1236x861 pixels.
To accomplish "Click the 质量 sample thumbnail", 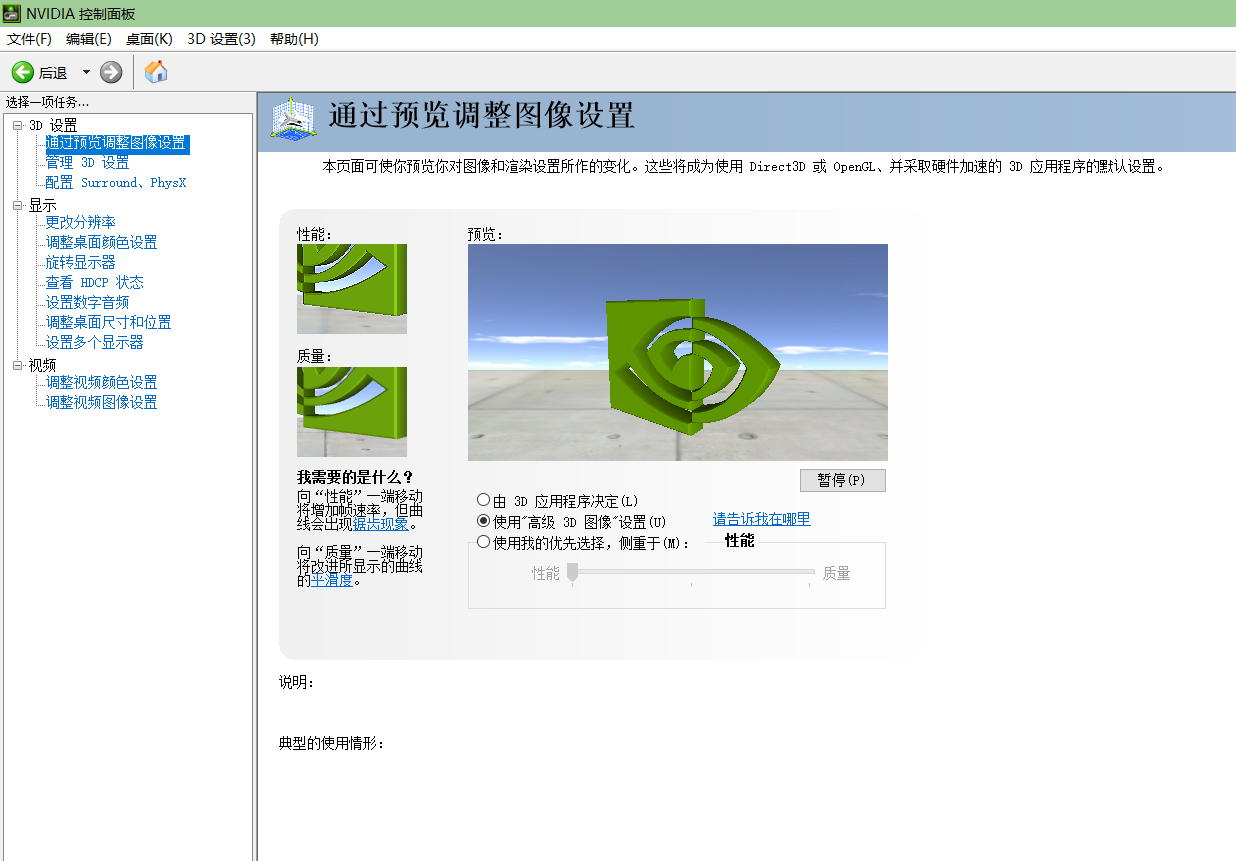I will click(352, 412).
